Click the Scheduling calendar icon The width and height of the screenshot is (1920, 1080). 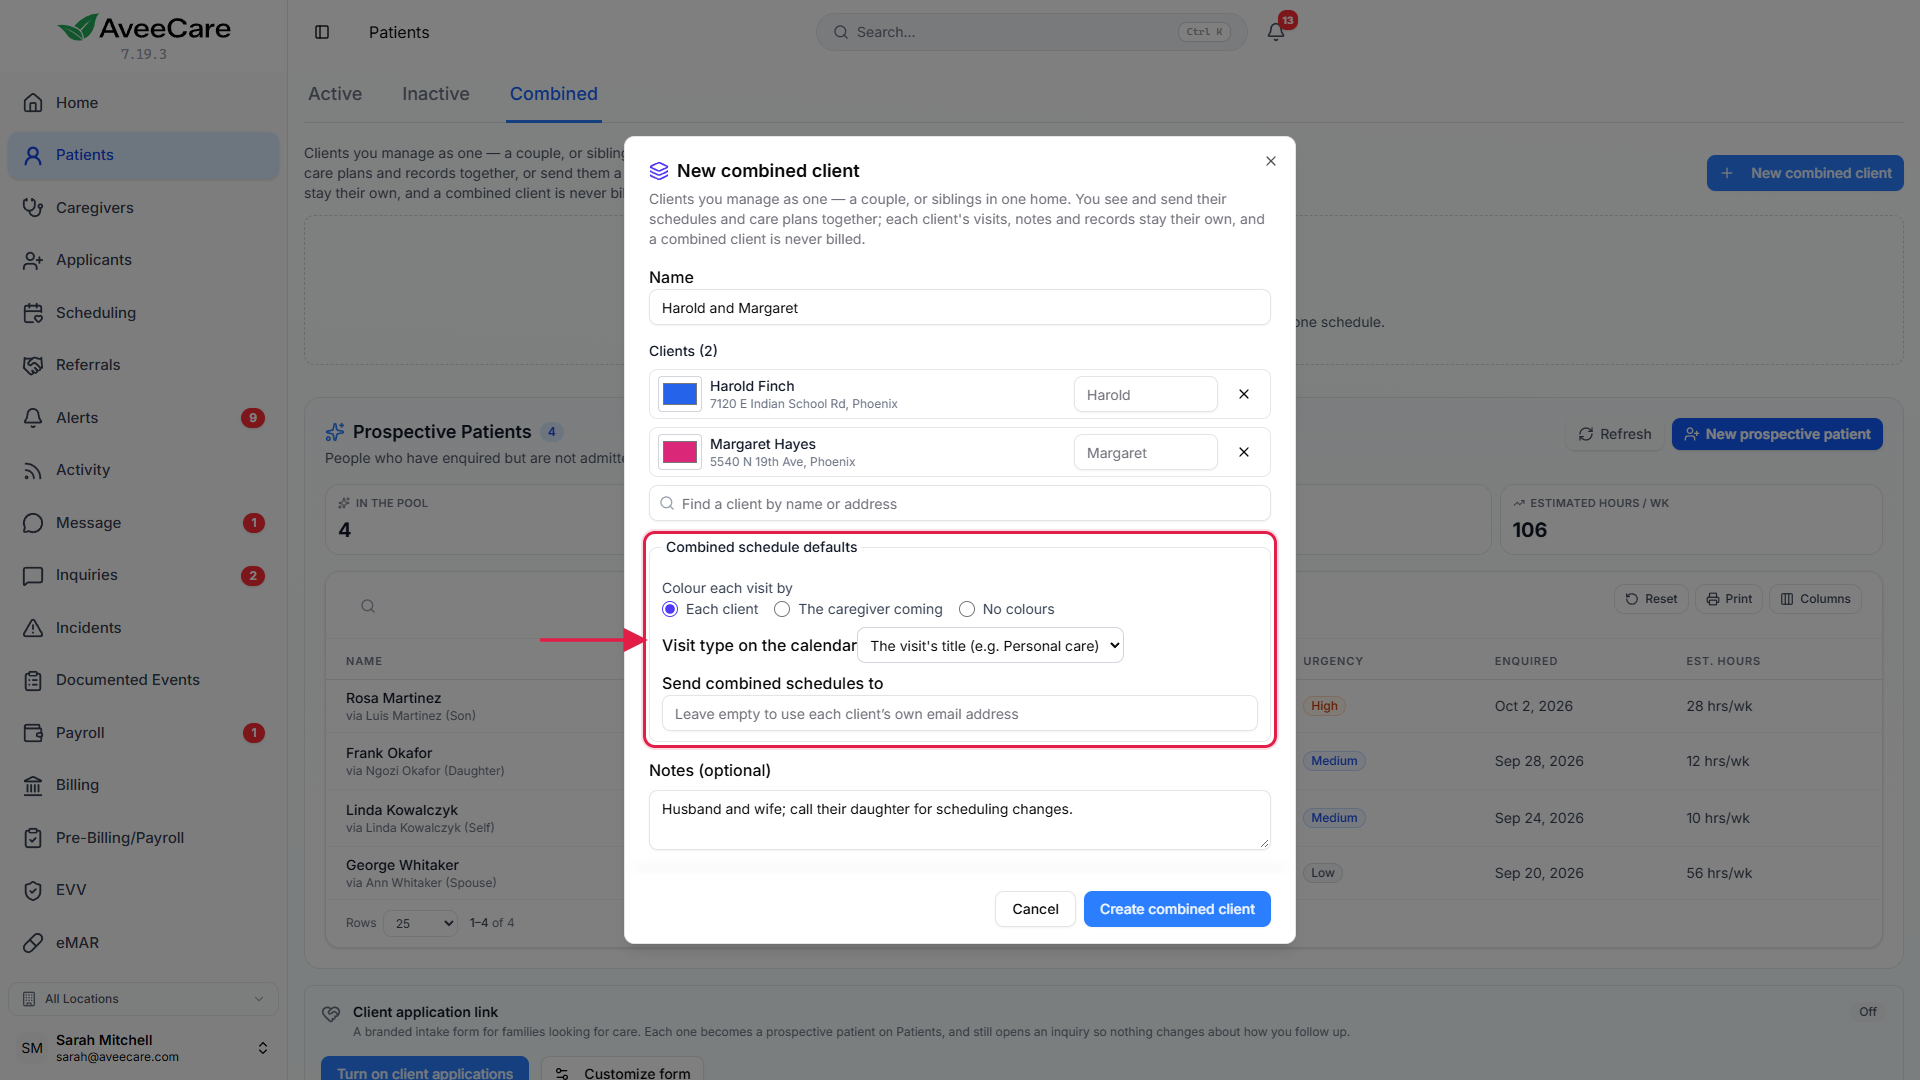[x=33, y=313]
